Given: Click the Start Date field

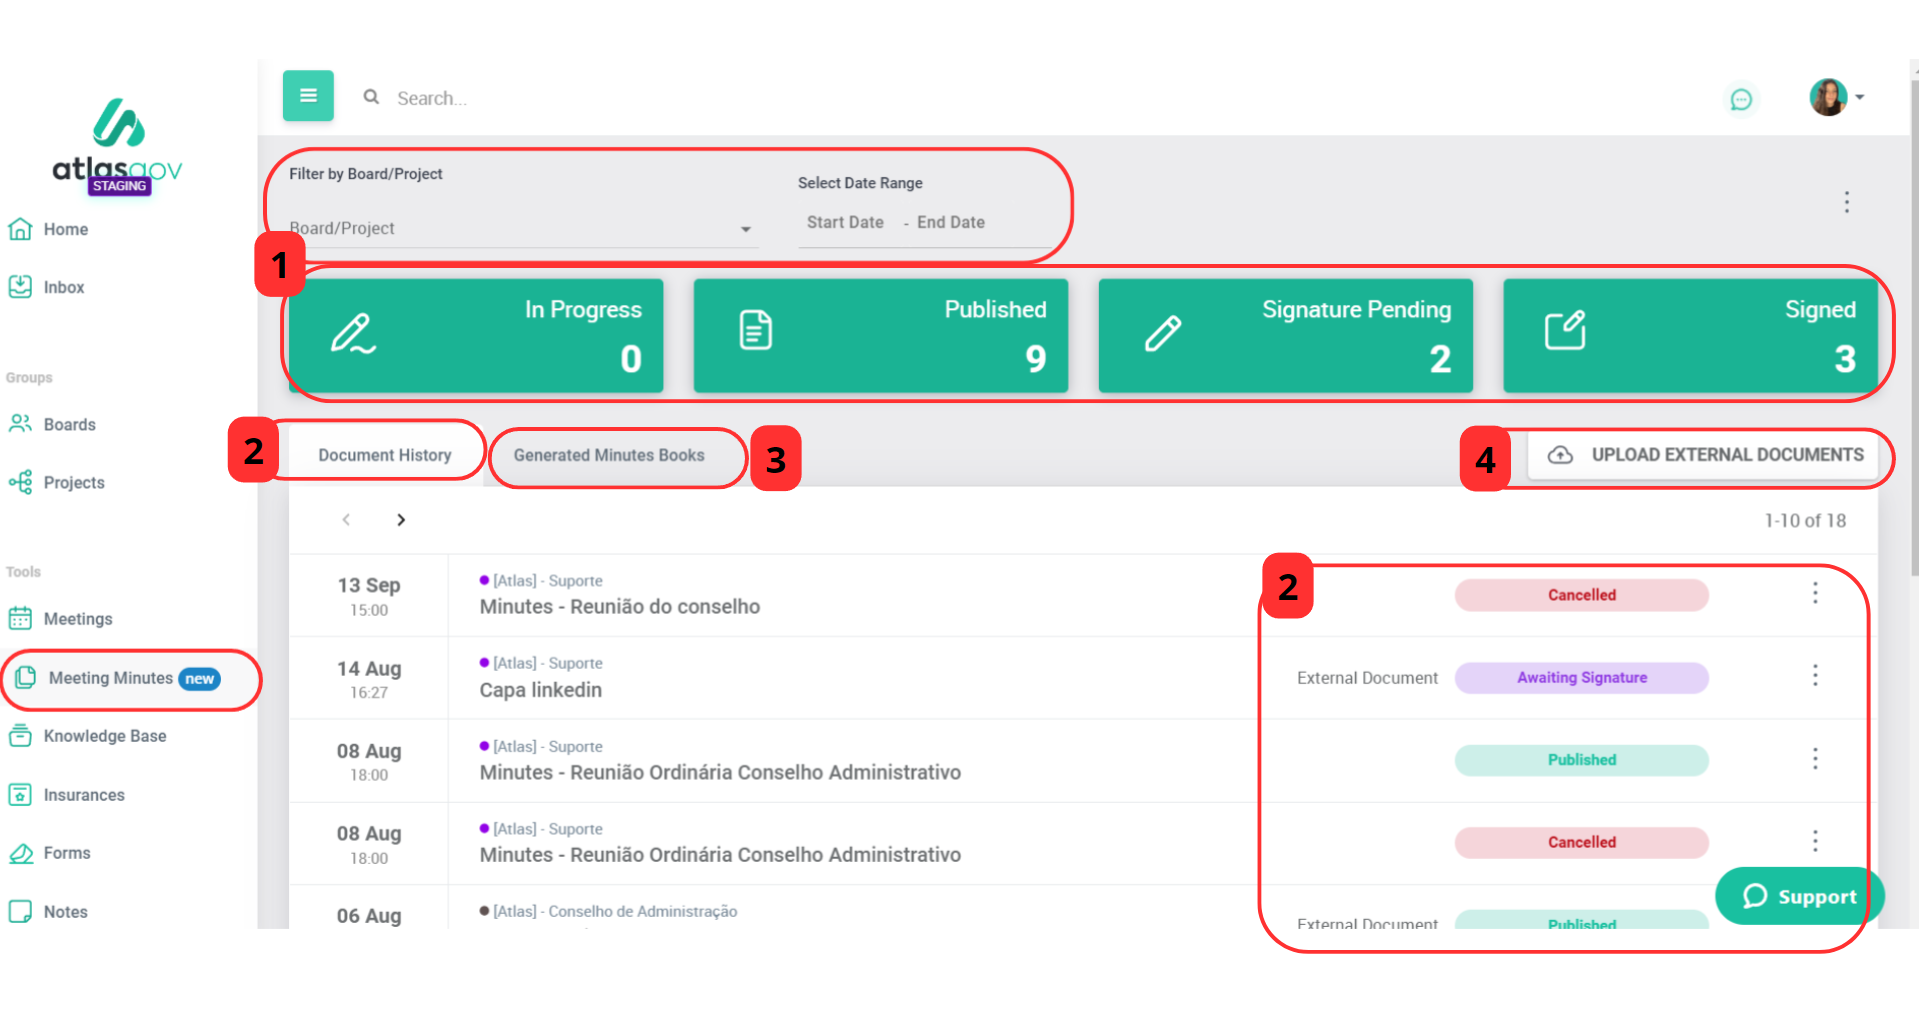Looking at the screenshot, I should tap(845, 223).
